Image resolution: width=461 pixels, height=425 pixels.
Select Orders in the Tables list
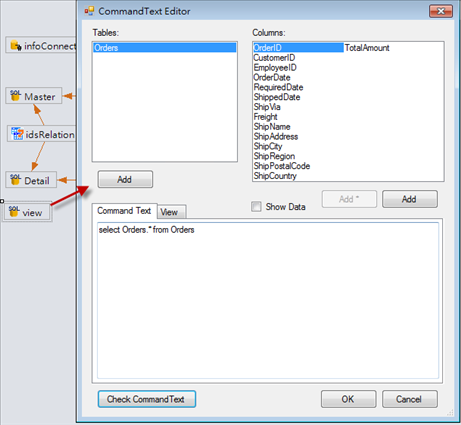165,48
